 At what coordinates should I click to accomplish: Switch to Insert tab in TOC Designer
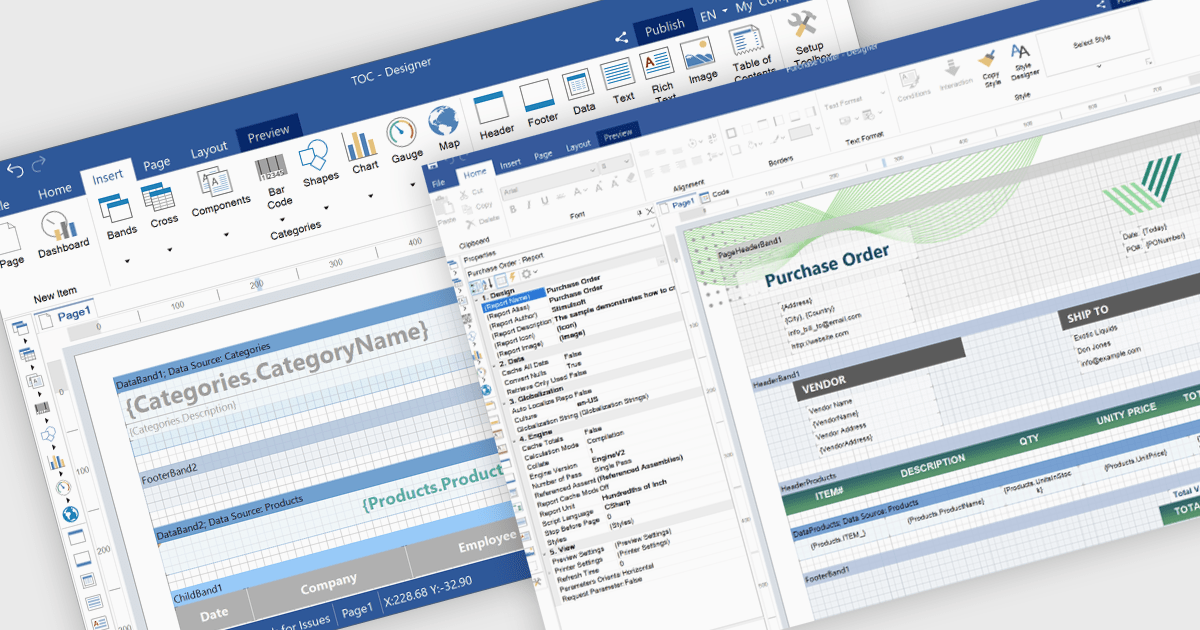coord(106,178)
